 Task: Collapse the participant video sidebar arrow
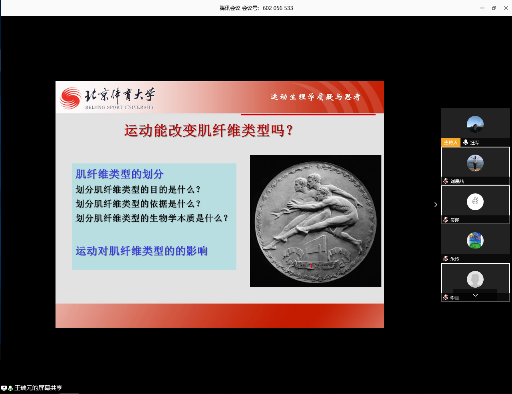point(435,205)
